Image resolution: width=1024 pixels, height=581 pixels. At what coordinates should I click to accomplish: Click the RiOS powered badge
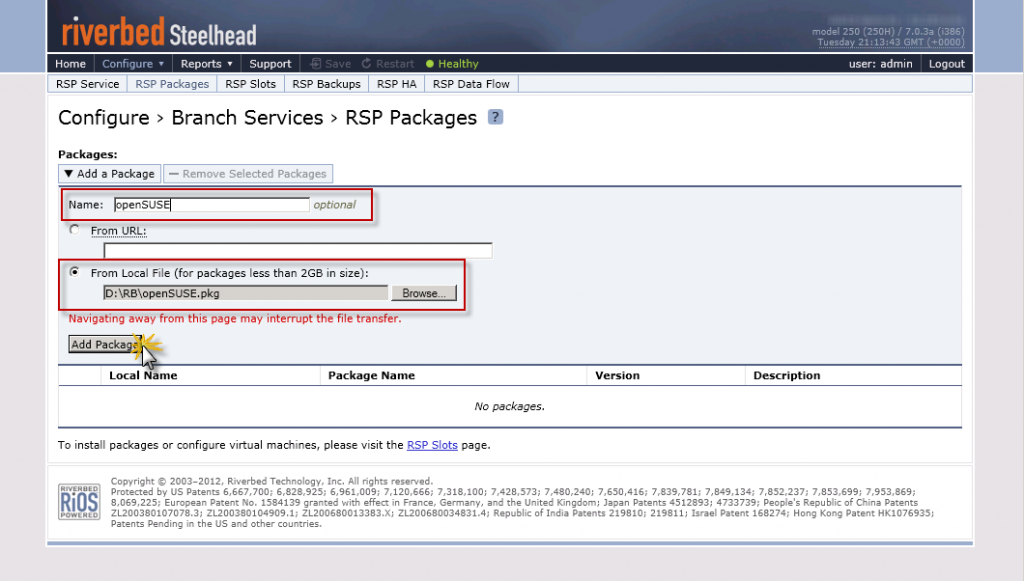[79, 502]
